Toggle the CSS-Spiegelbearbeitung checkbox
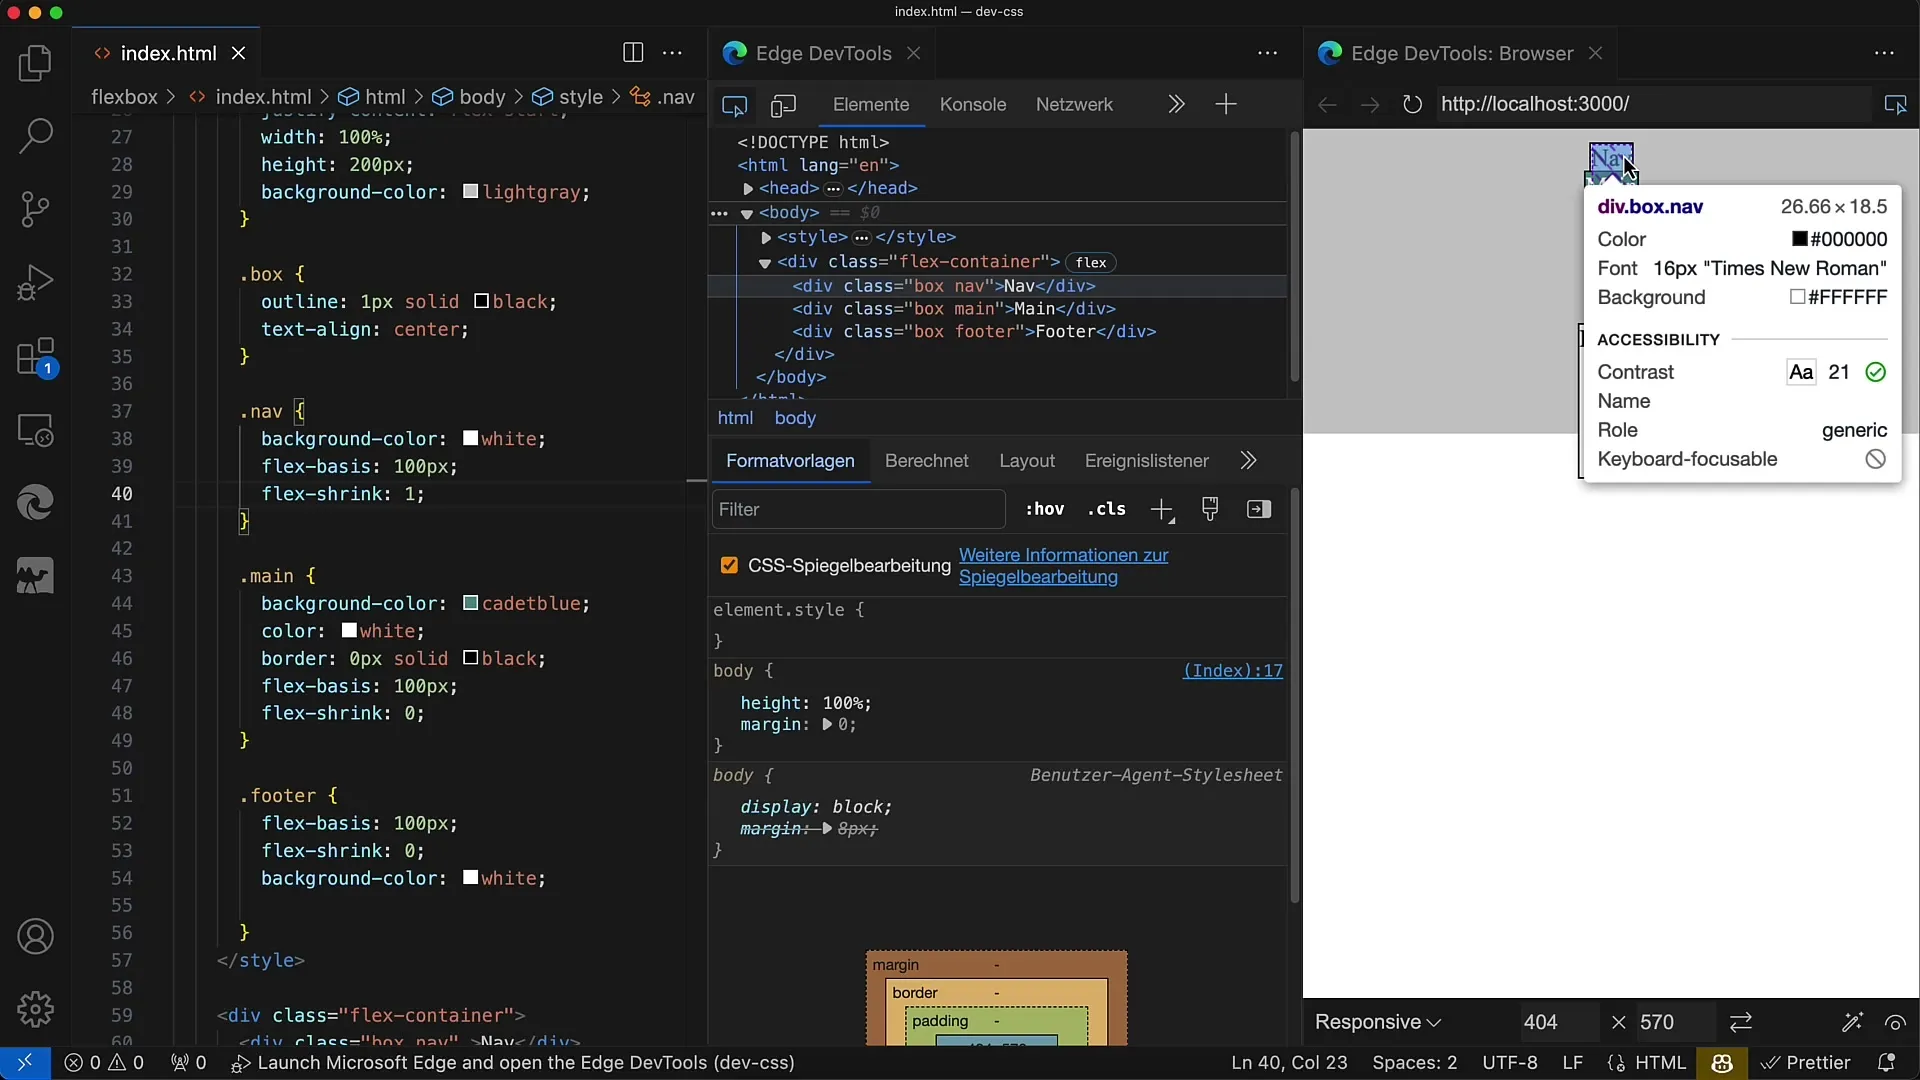Image resolution: width=1920 pixels, height=1080 pixels. click(729, 566)
